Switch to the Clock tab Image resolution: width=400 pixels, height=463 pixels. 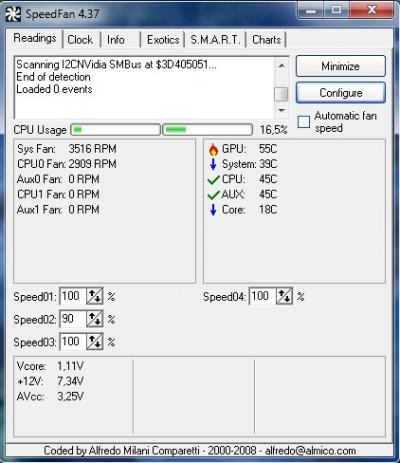coord(80,40)
